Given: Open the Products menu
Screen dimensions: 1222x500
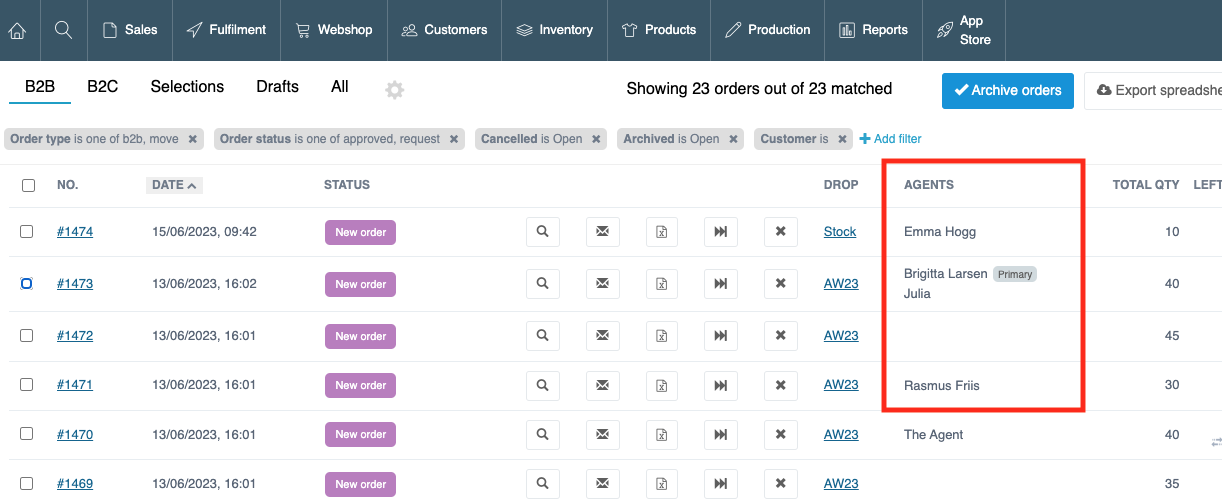Looking at the screenshot, I should point(658,30).
